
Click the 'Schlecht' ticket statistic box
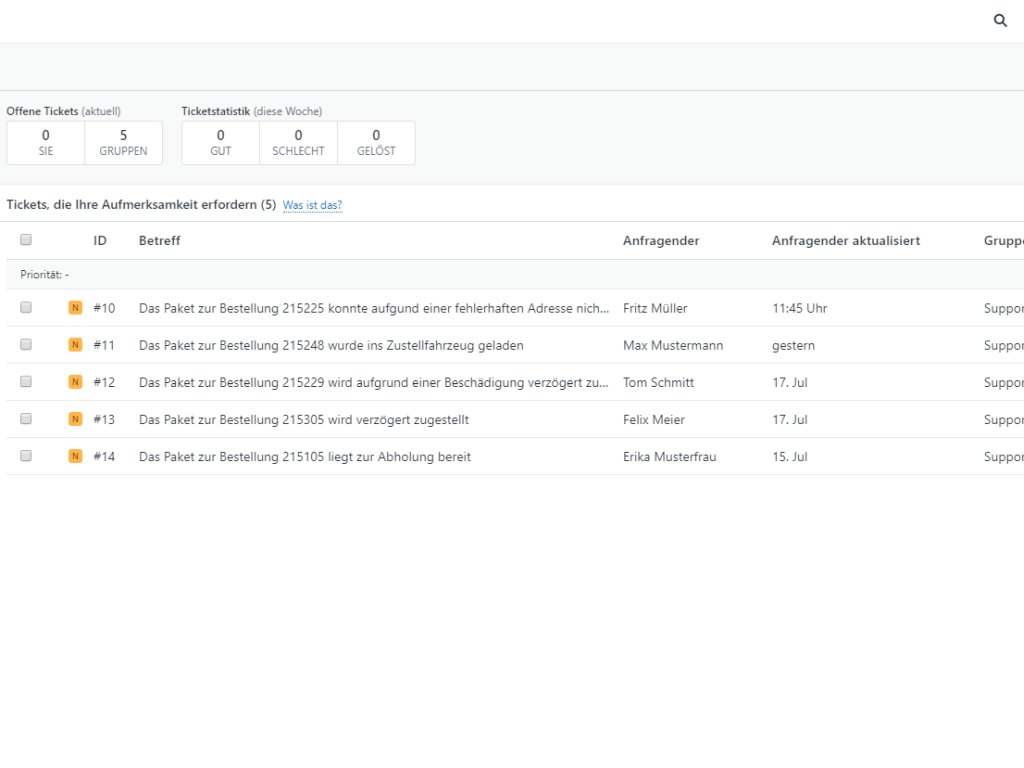pos(298,143)
